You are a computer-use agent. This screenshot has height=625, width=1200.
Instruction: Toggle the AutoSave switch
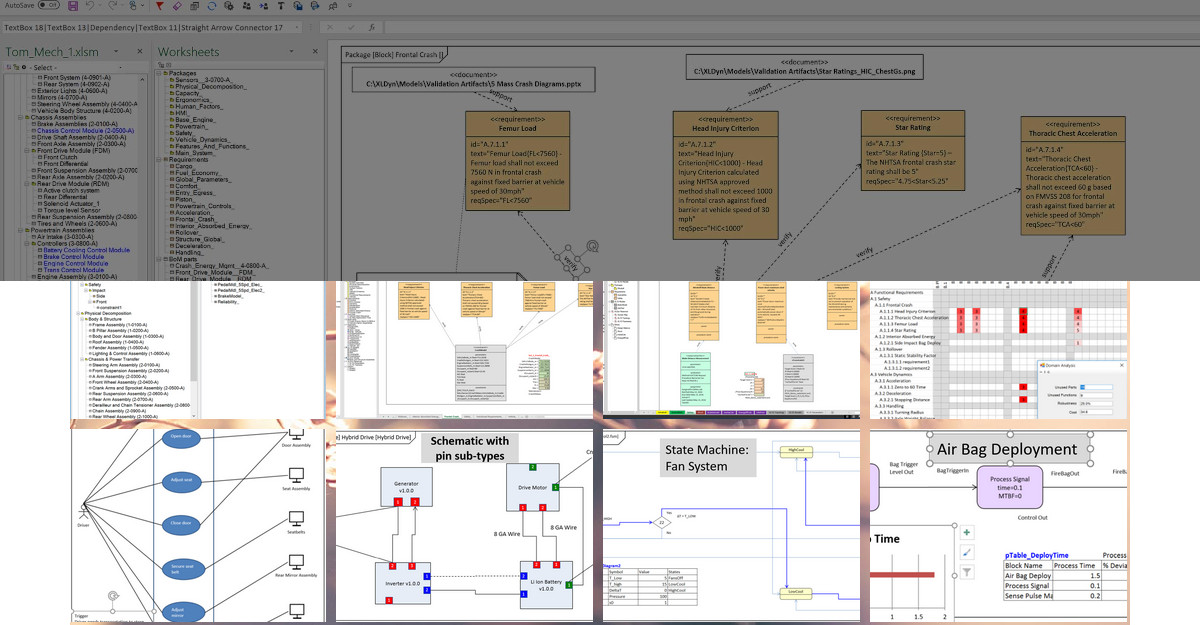coord(50,6)
